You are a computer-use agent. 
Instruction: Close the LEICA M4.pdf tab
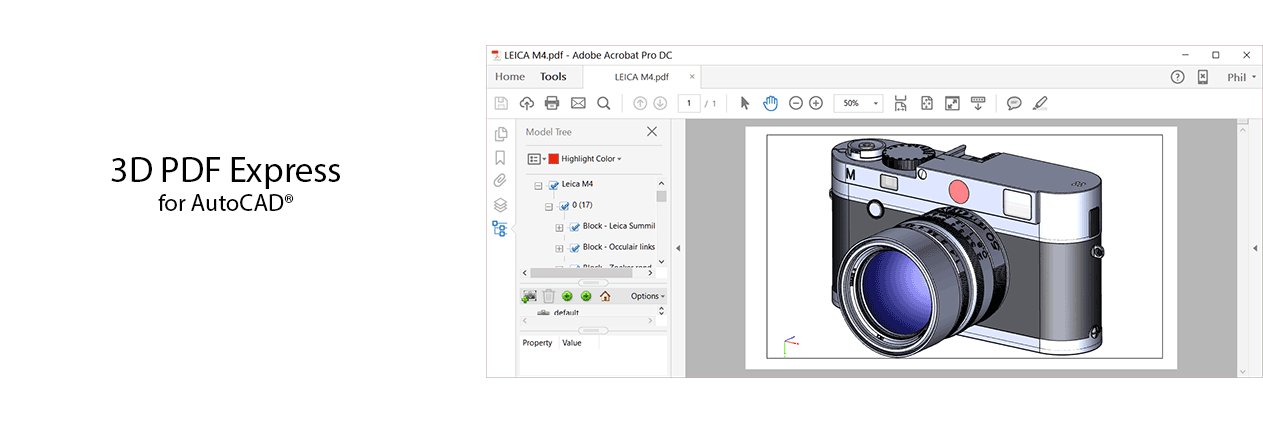point(692,76)
